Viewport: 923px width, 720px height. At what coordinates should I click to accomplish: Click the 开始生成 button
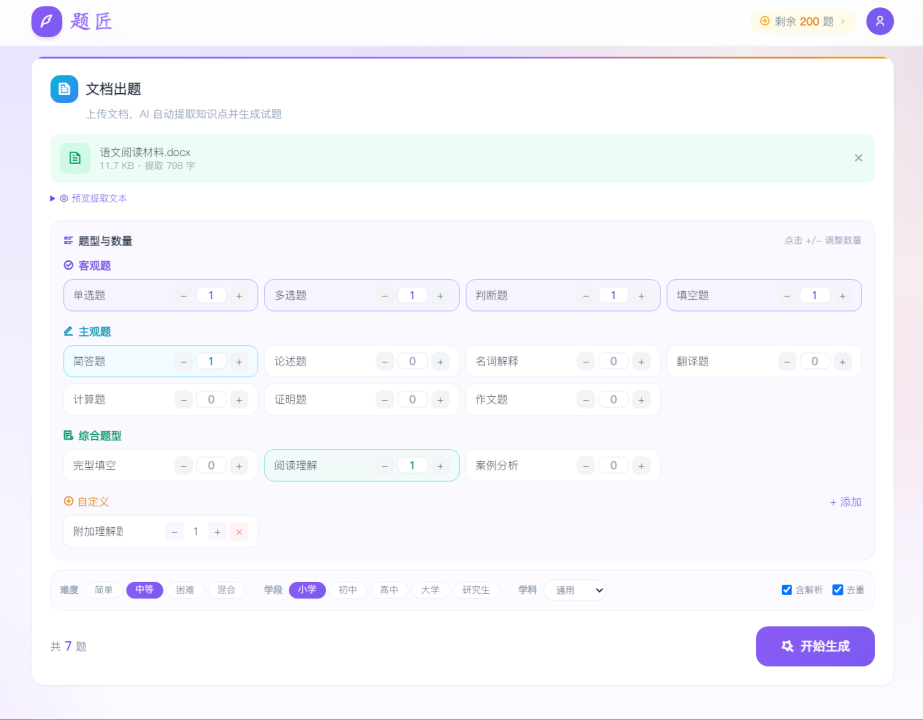tap(815, 646)
